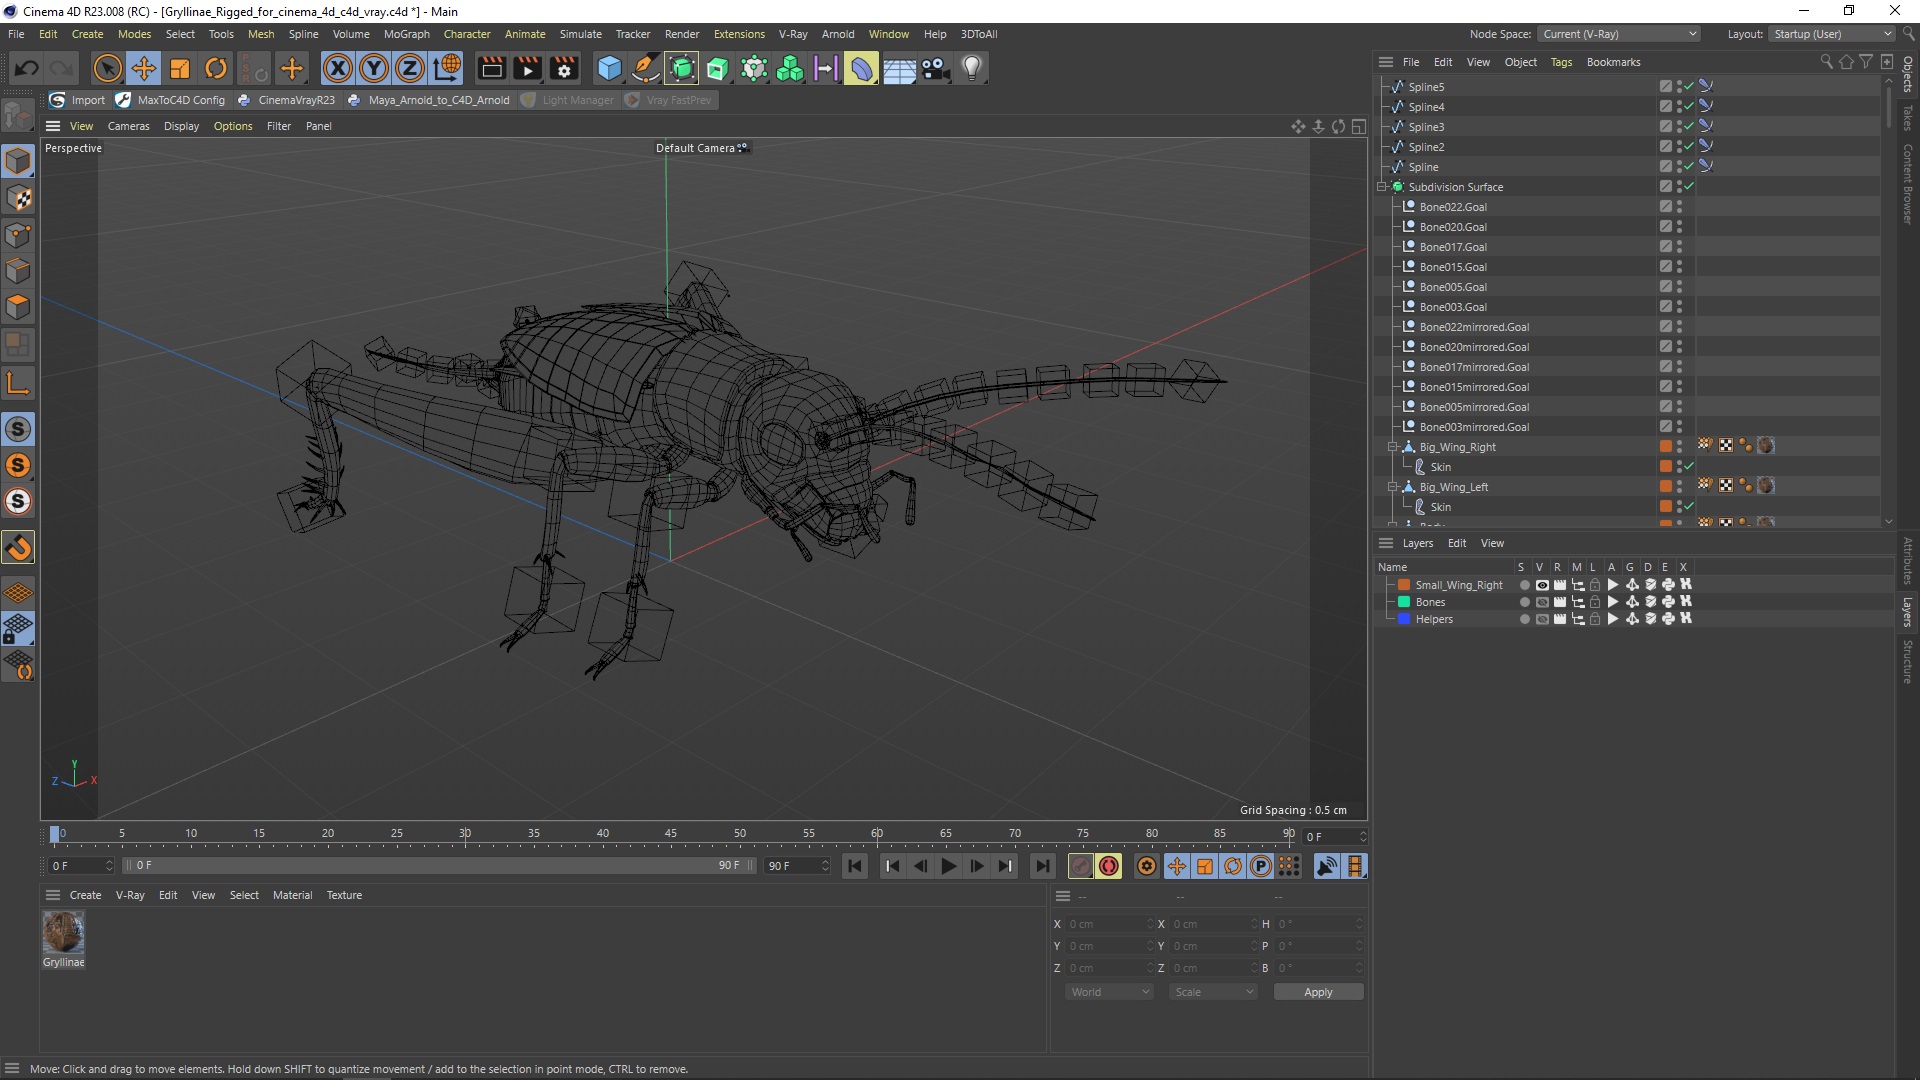Open the World coordinate dropdown
The height and width of the screenshot is (1080, 1920).
pyautogui.click(x=1109, y=992)
